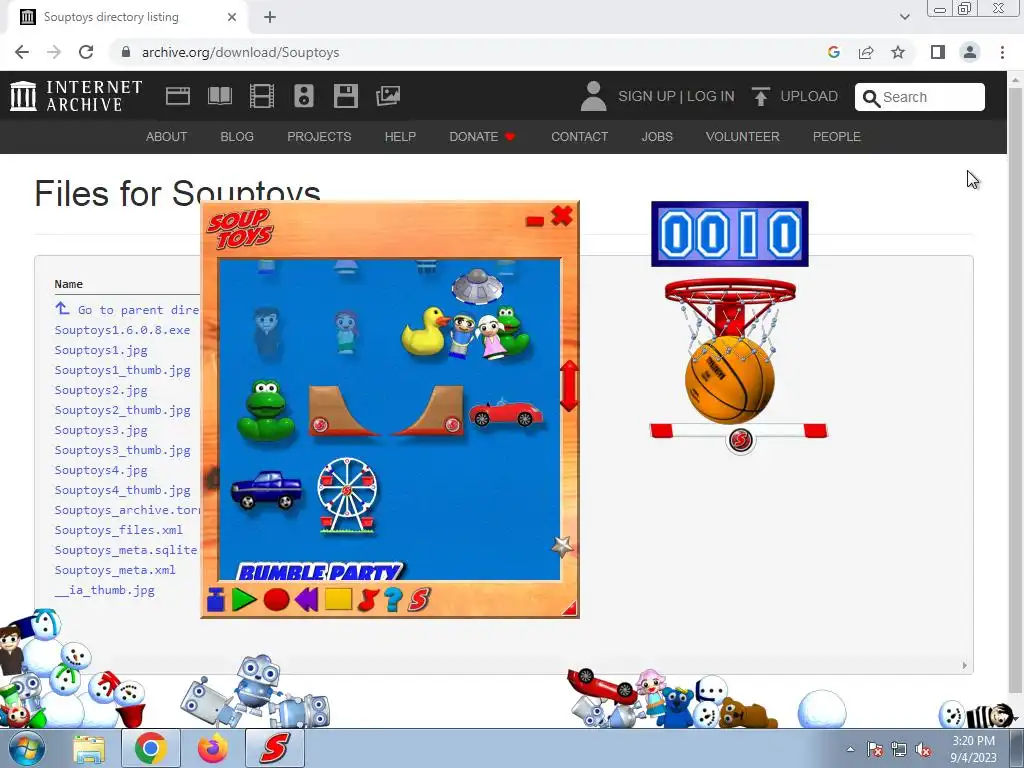Click the Internet Archive logo
The width and height of the screenshot is (1024, 768).
pos(76,96)
